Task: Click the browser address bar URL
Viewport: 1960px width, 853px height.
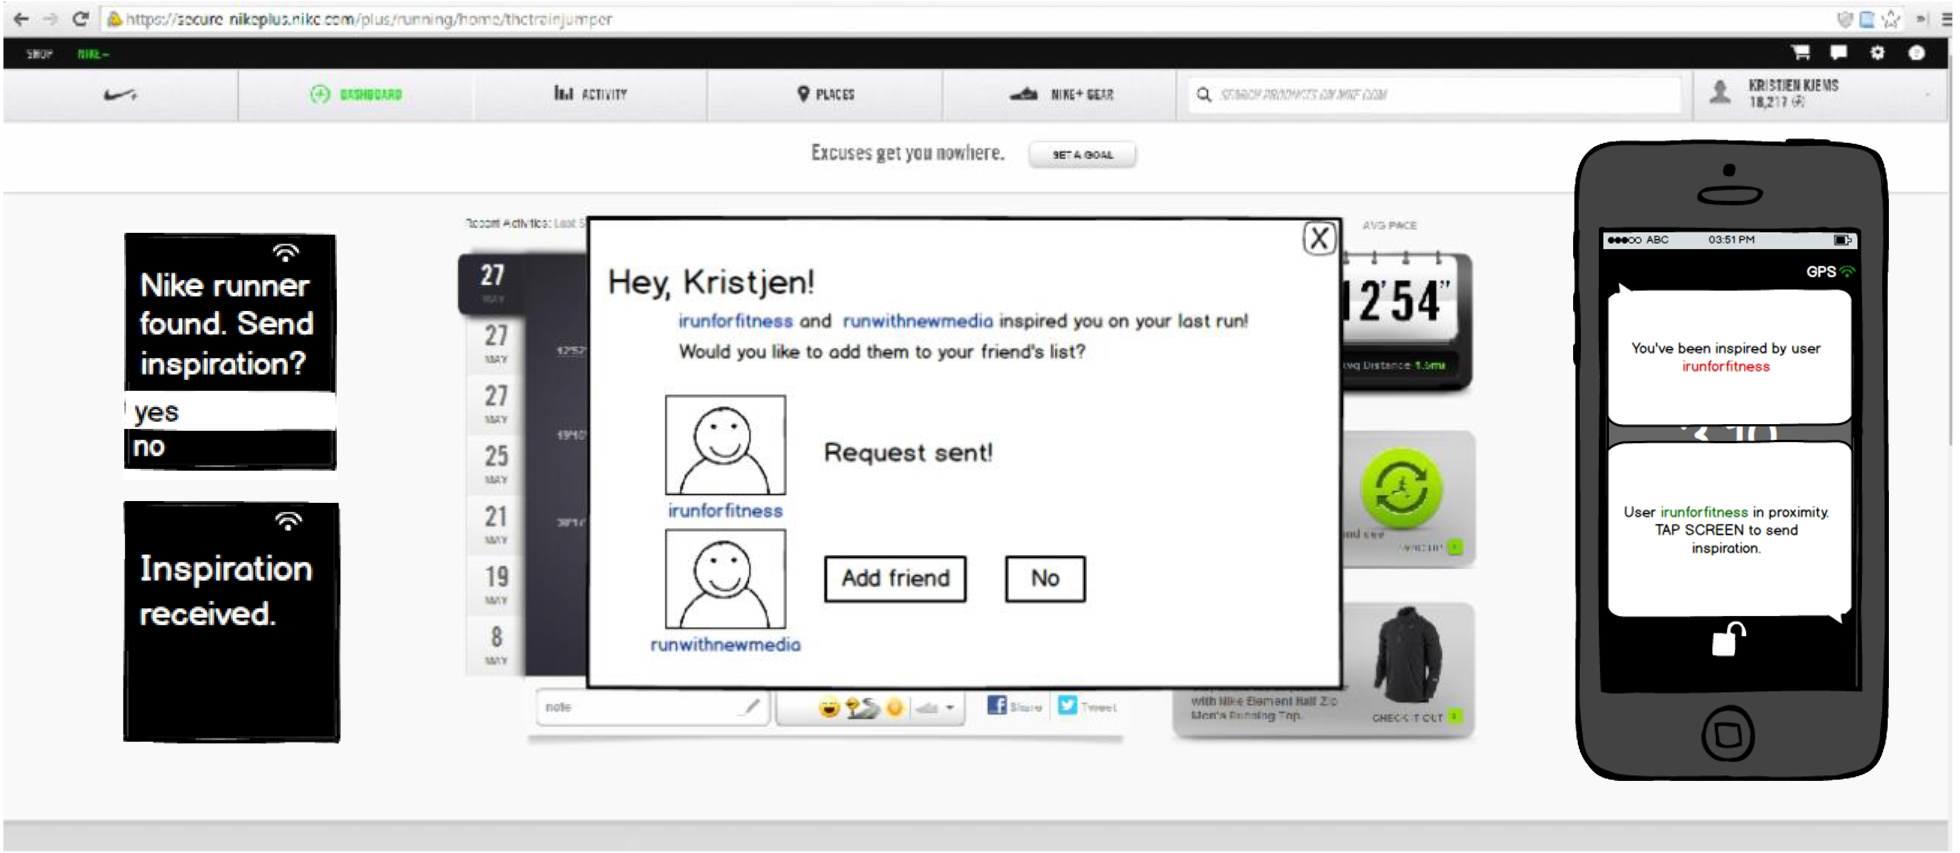Action: point(369,19)
